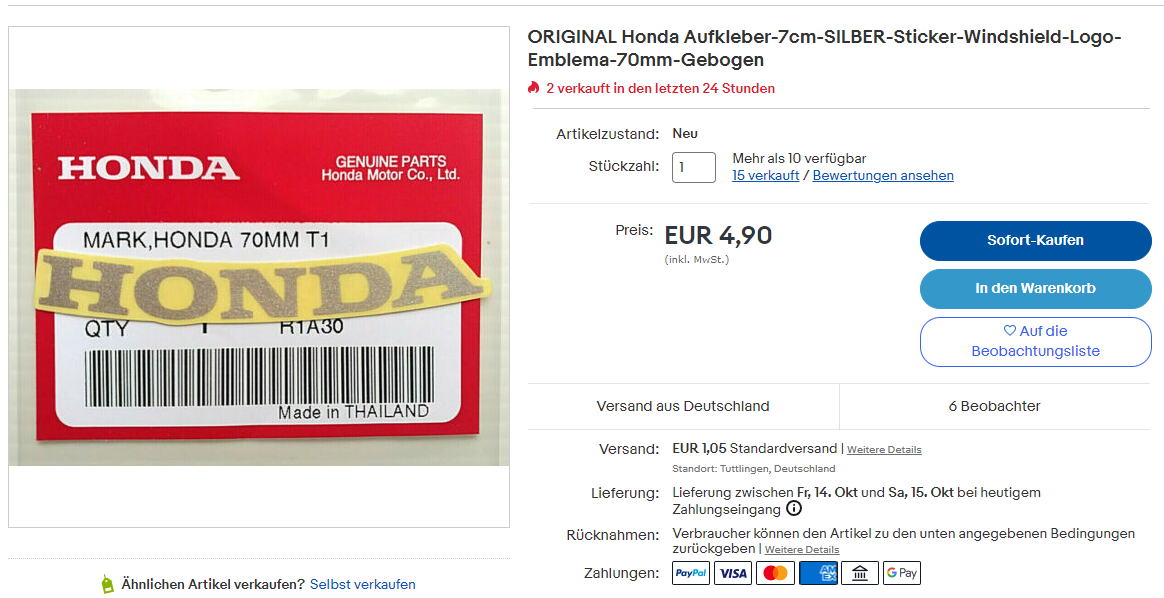Open the 15 verkauft link
Viewport: 1164px width, 598px height.
click(765, 176)
